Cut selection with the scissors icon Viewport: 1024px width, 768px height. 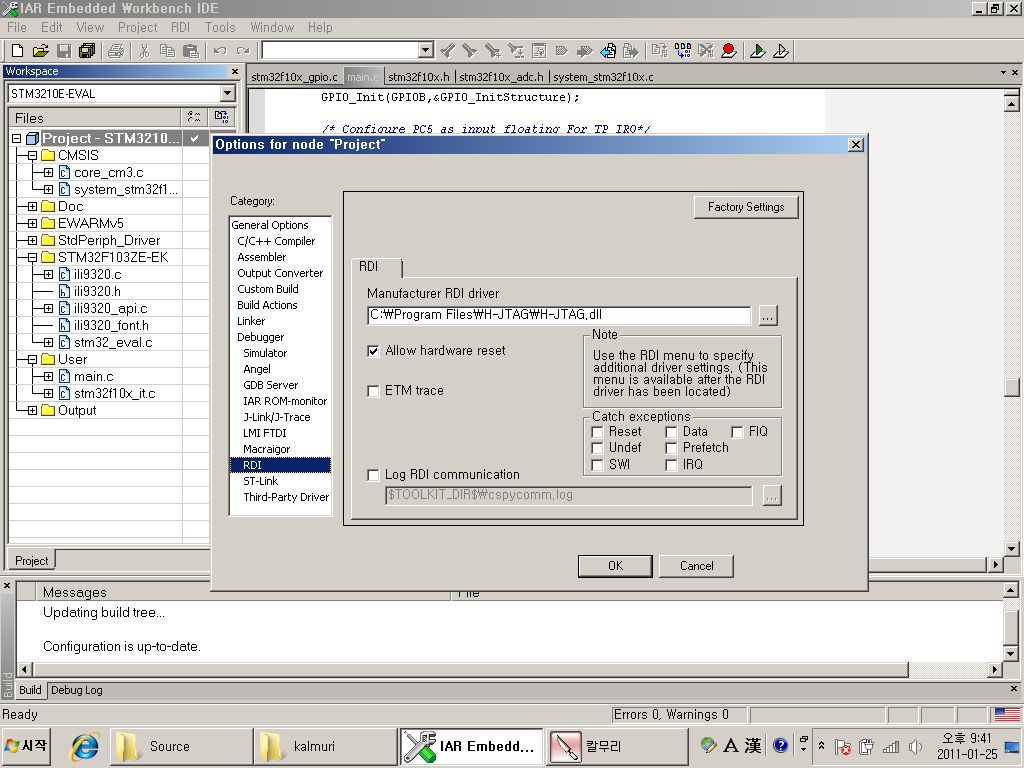(144, 50)
